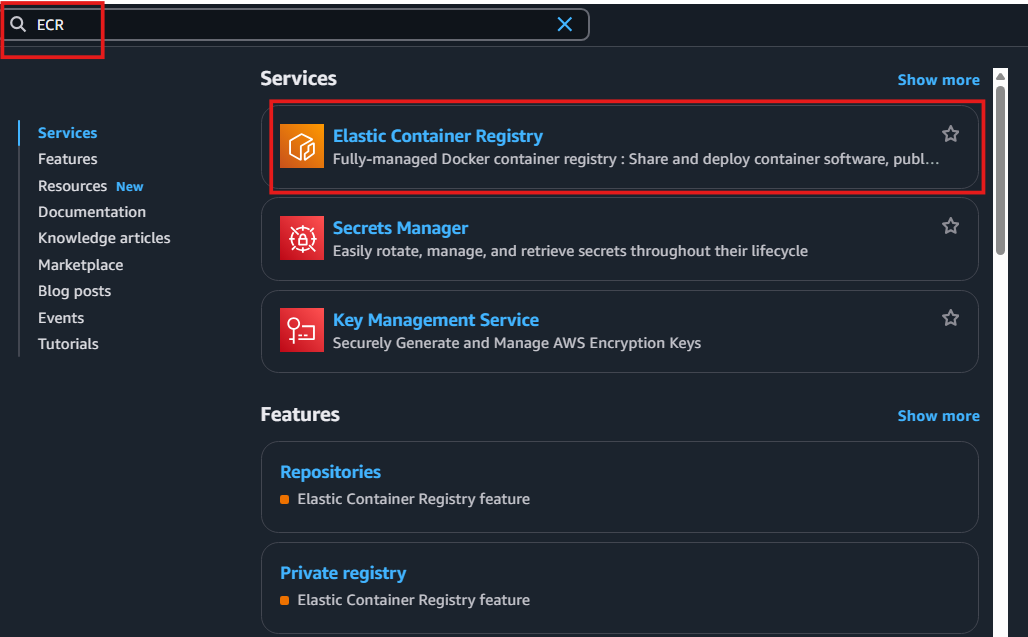
Task: Open the Elastic Container Registry service icon
Action: pyautogui.click(x=302, y=146)
